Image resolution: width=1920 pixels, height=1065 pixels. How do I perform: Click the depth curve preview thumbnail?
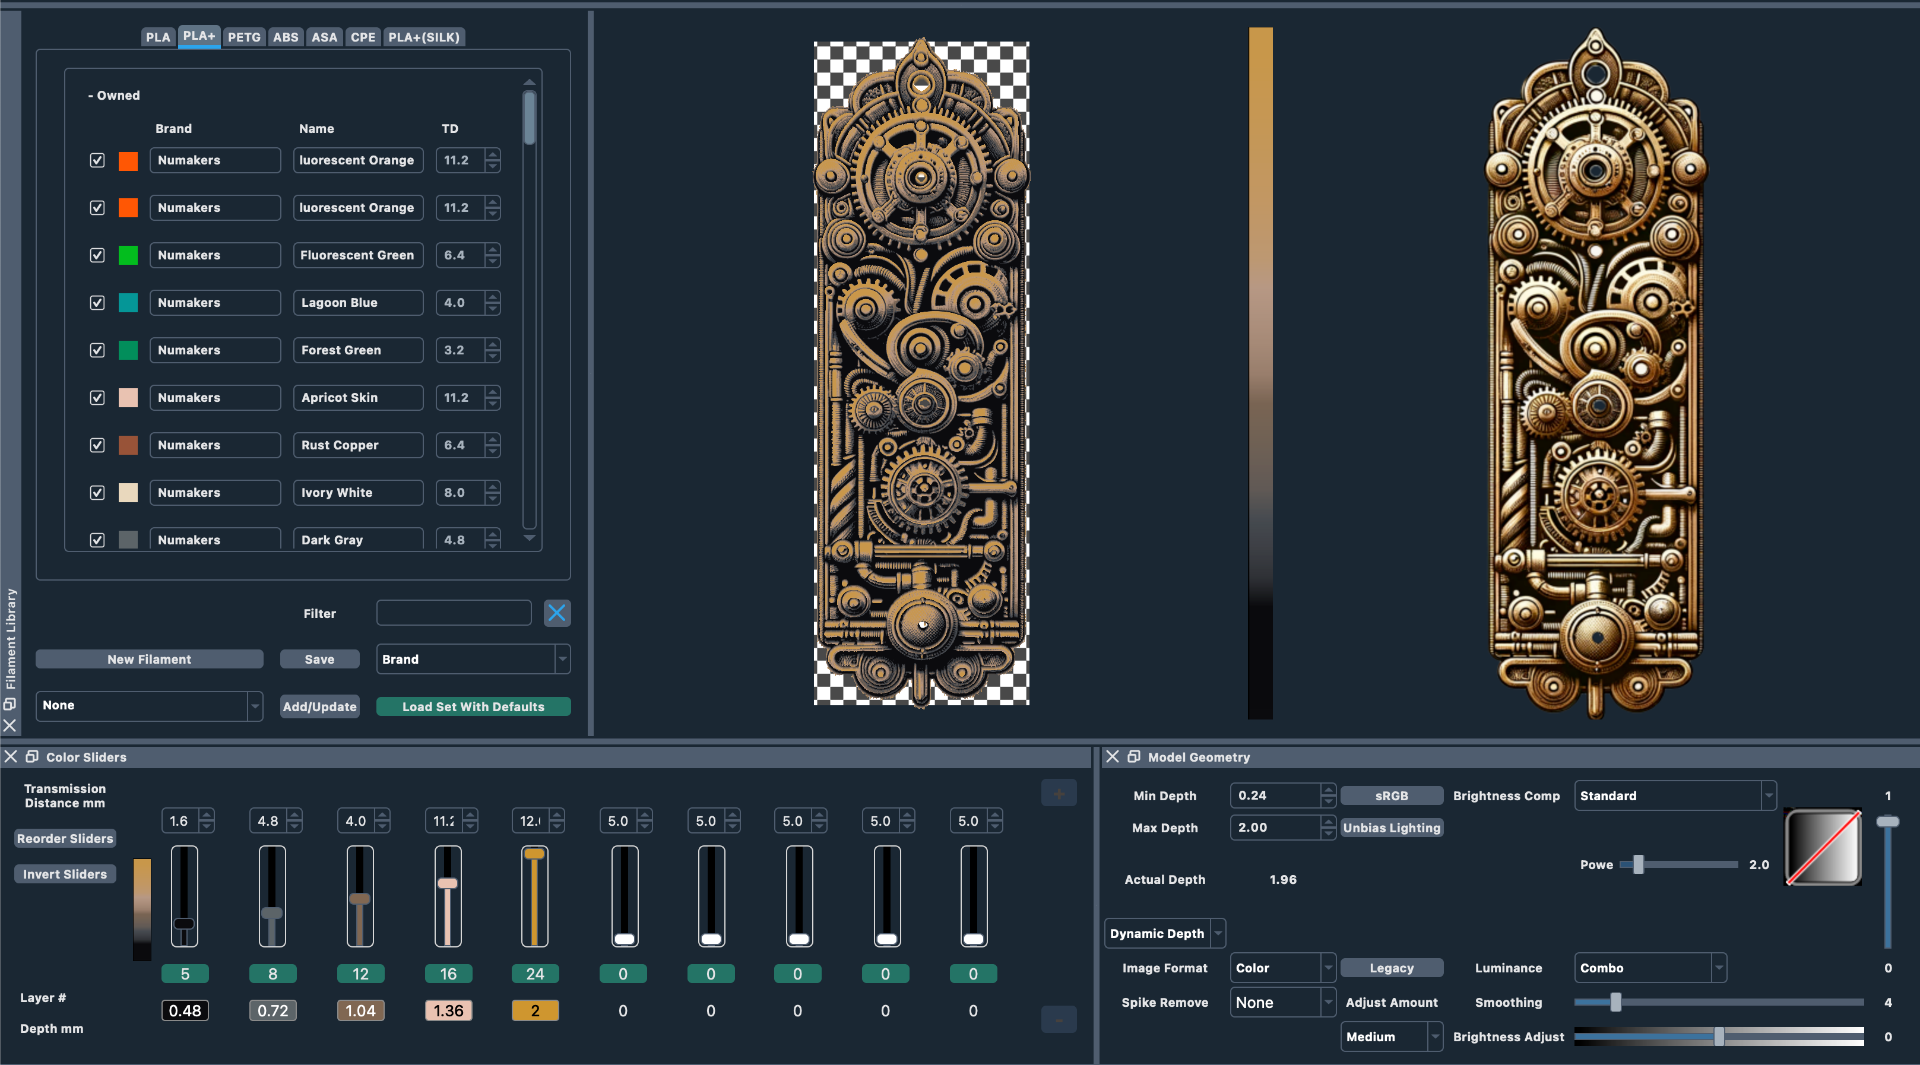click(1823, 847)
